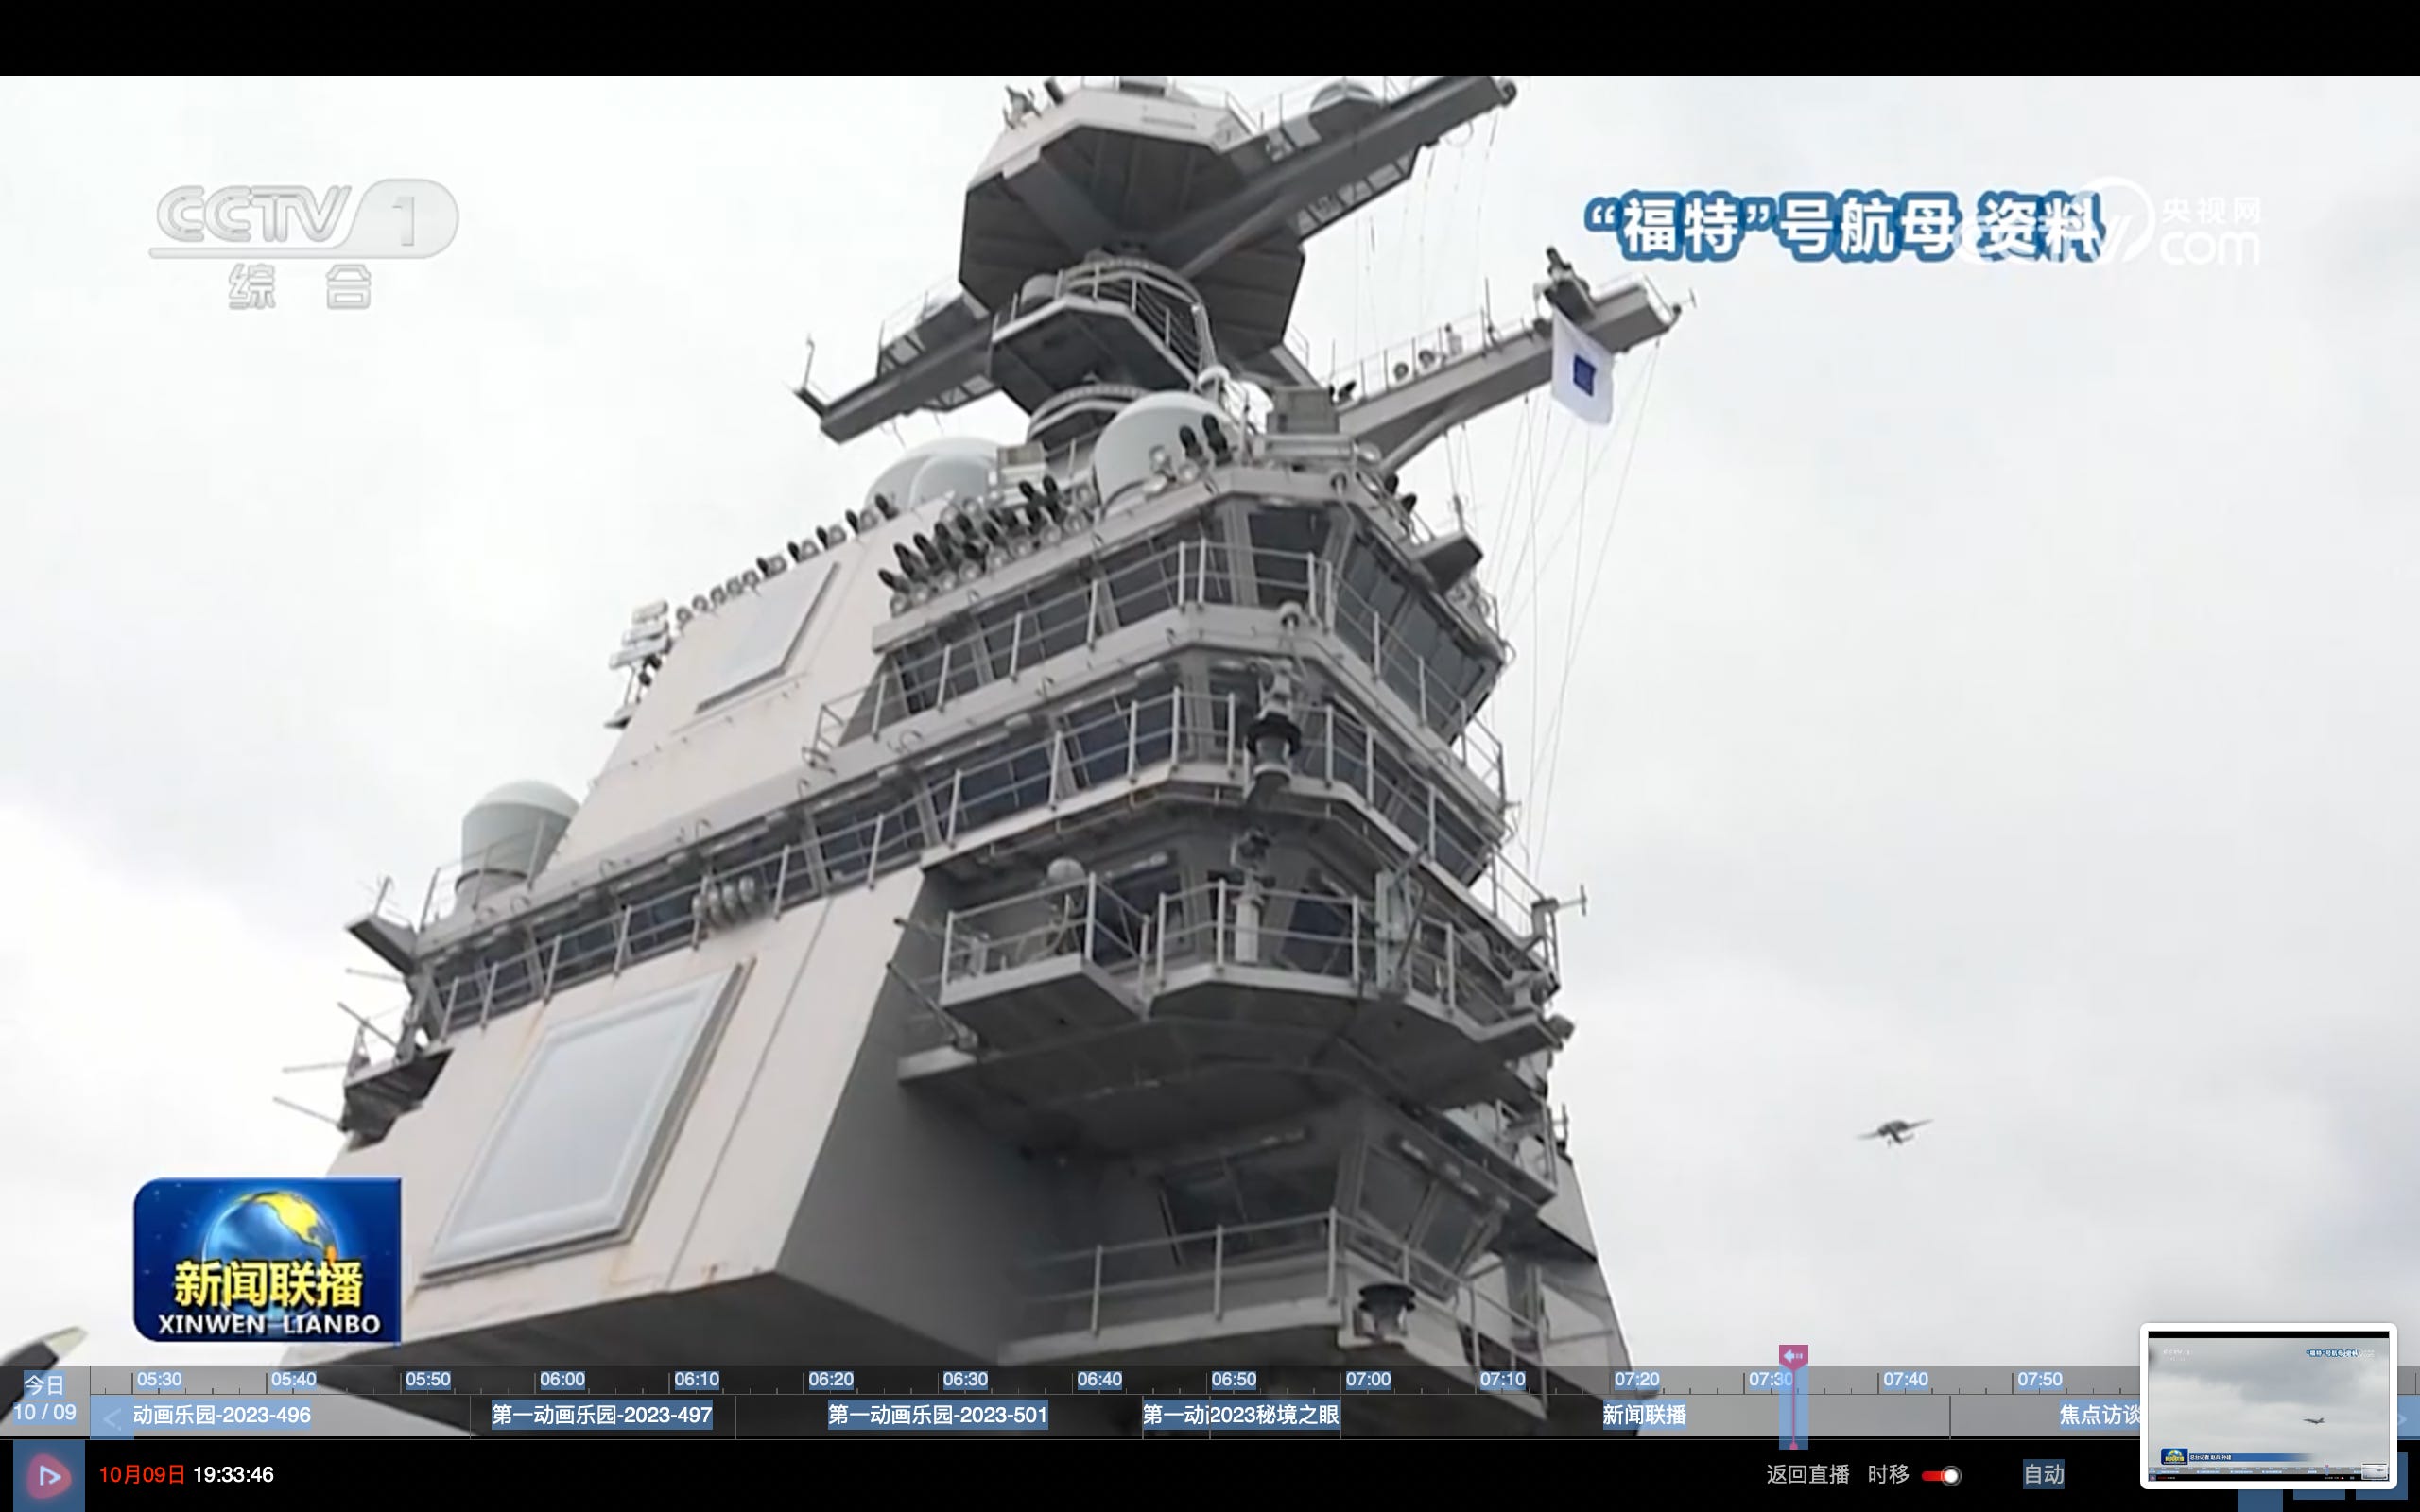Select program 第一动画乐园-2023-501
Image resolution: width=2420 pixels, height=1512 pixels.
pyautogui.click(x=938, y=1415)
